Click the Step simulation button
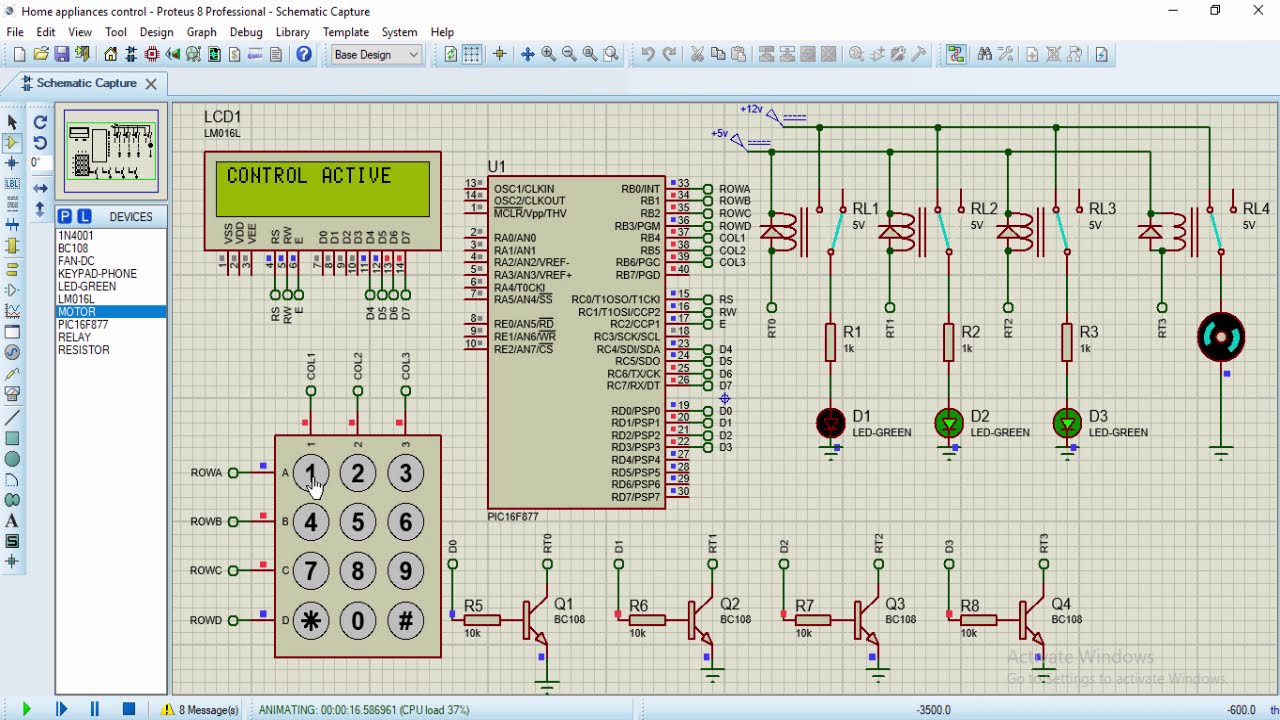Viewport: 1280px width, 720px height. click(x=61, y=709)
